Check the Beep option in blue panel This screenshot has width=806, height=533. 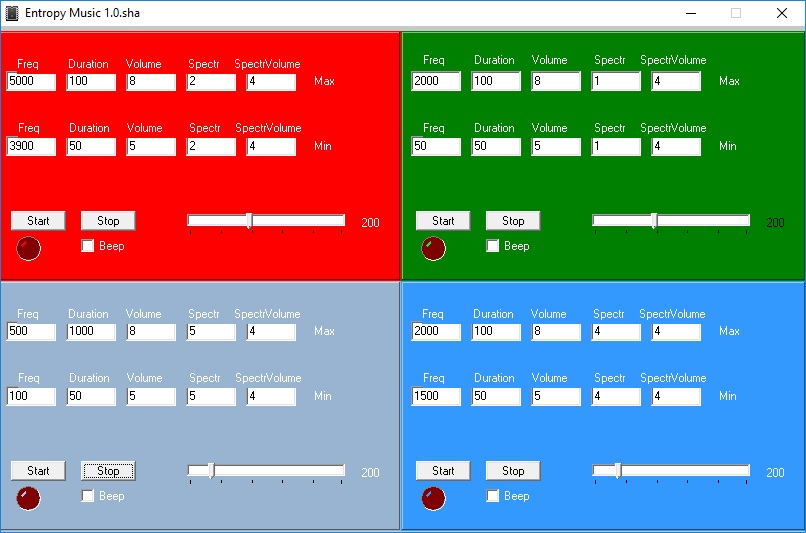pyautogui.click(x=493, y=496)
